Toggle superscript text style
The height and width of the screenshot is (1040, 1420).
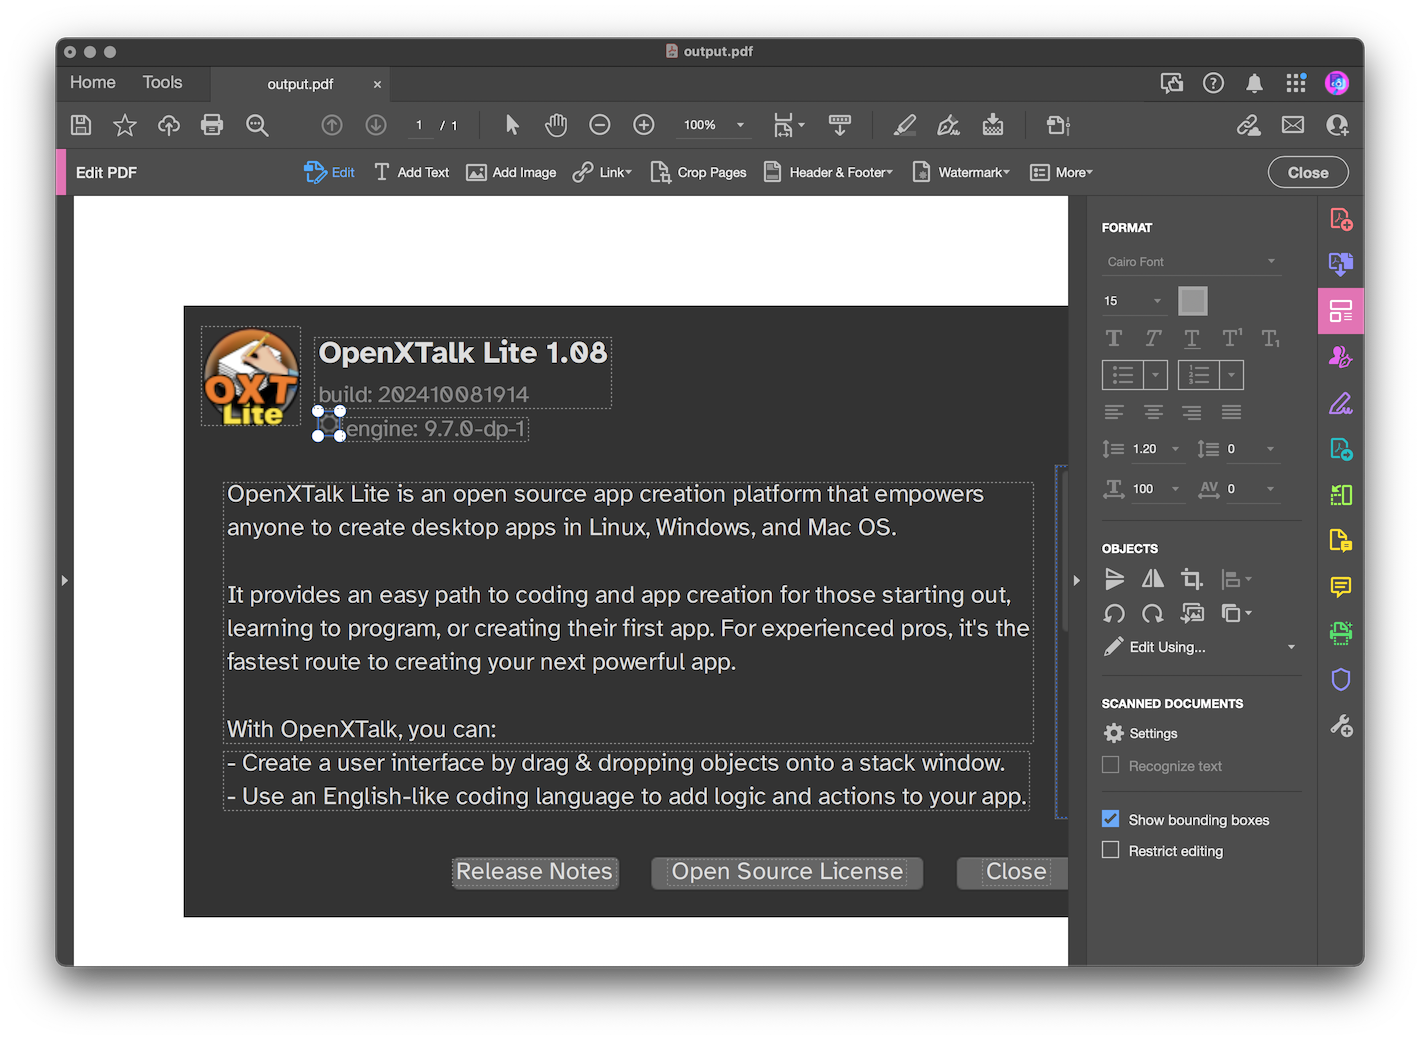pos(1232,338)
